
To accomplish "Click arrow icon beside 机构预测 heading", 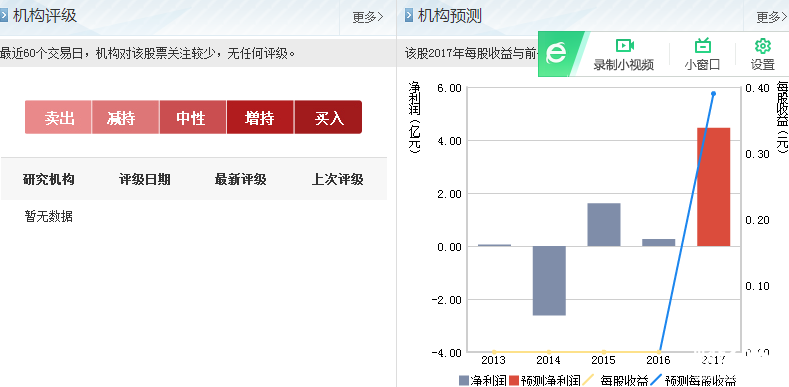I will (x=409, y=16).
